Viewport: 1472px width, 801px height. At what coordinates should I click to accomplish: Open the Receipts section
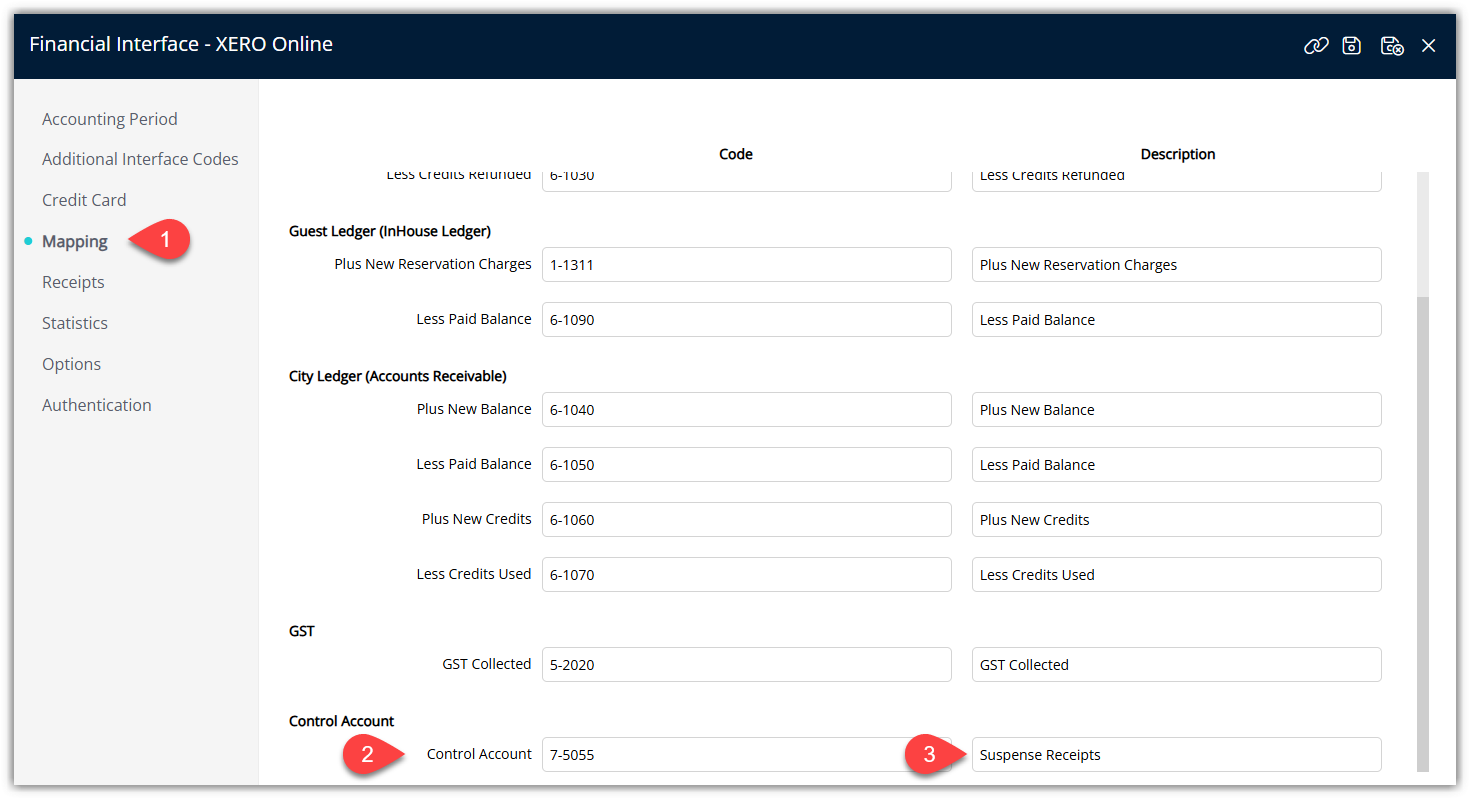73,282
